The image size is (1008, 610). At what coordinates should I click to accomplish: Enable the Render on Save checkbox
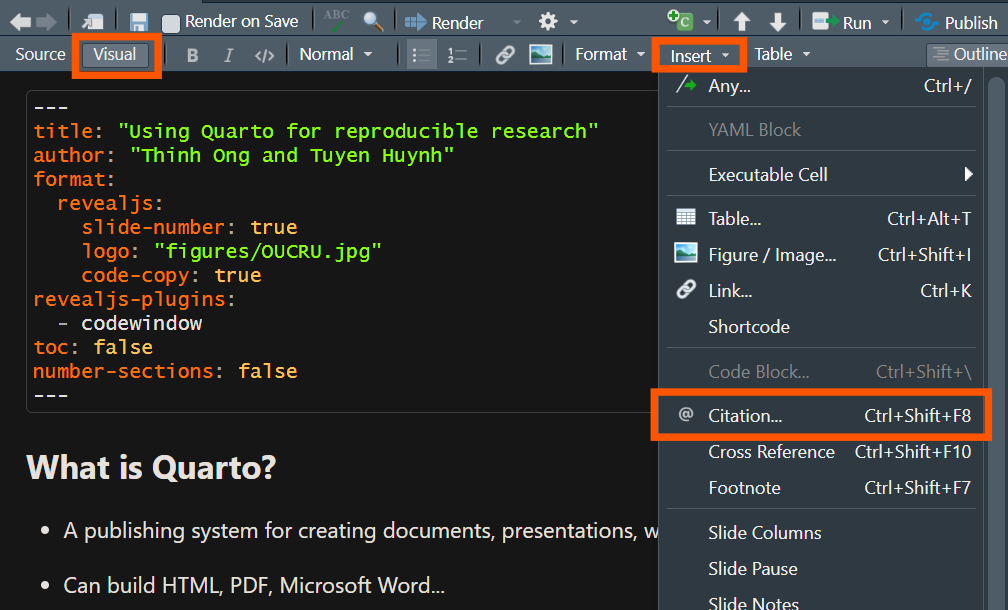[171, 22]
